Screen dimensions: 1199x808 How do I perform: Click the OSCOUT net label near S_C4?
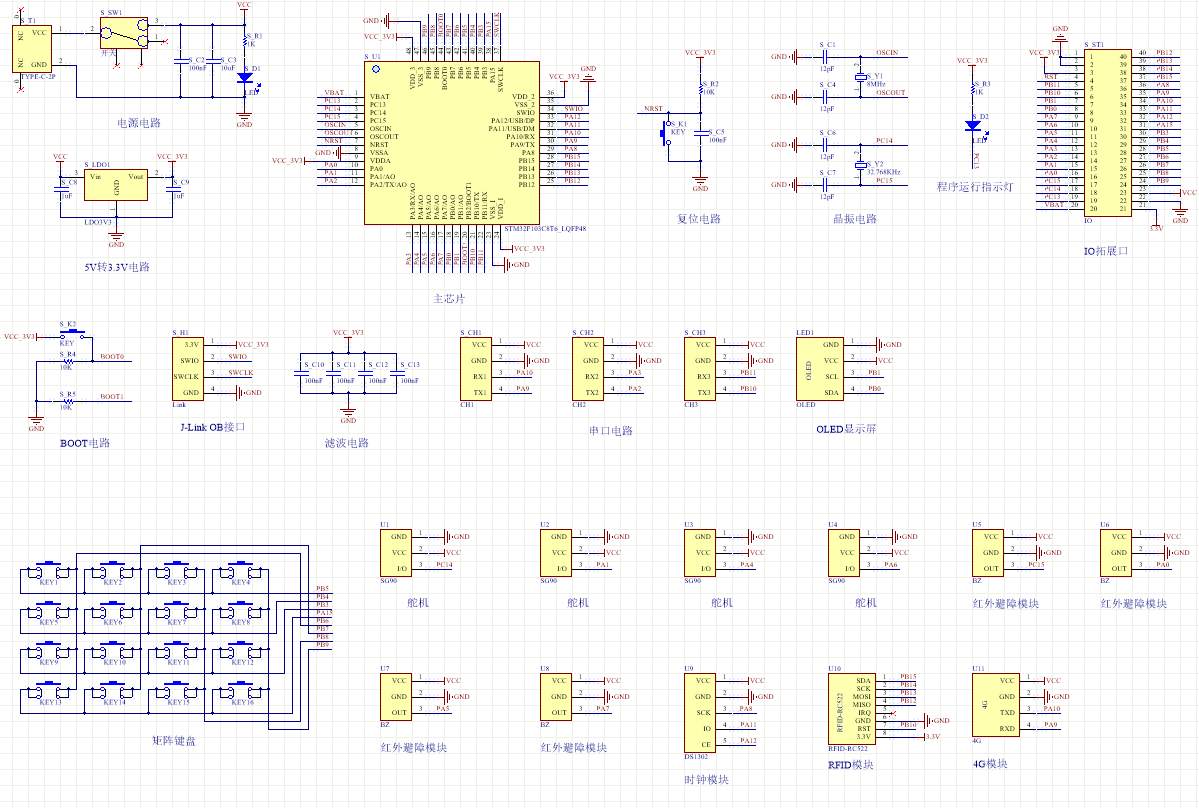click(x=891, y=92)
